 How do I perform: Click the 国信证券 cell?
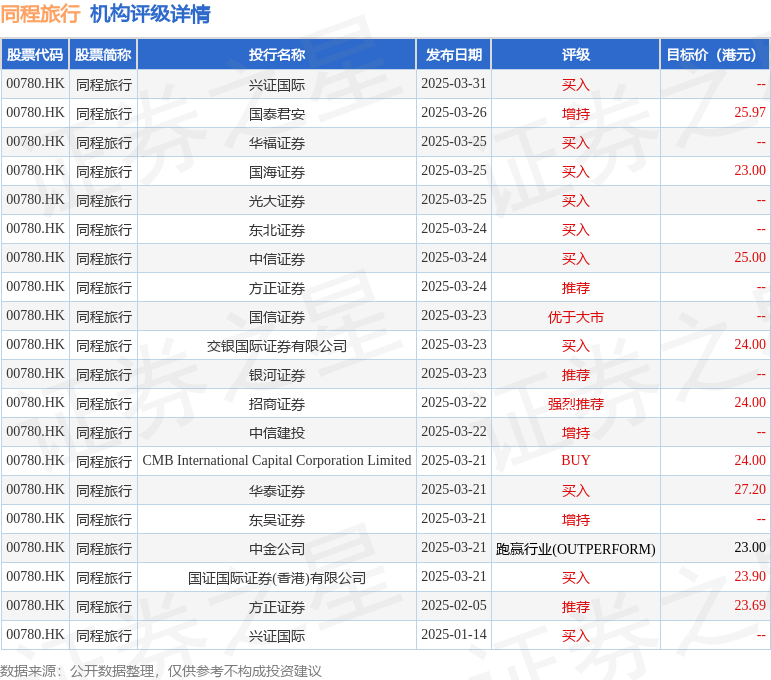277,317
